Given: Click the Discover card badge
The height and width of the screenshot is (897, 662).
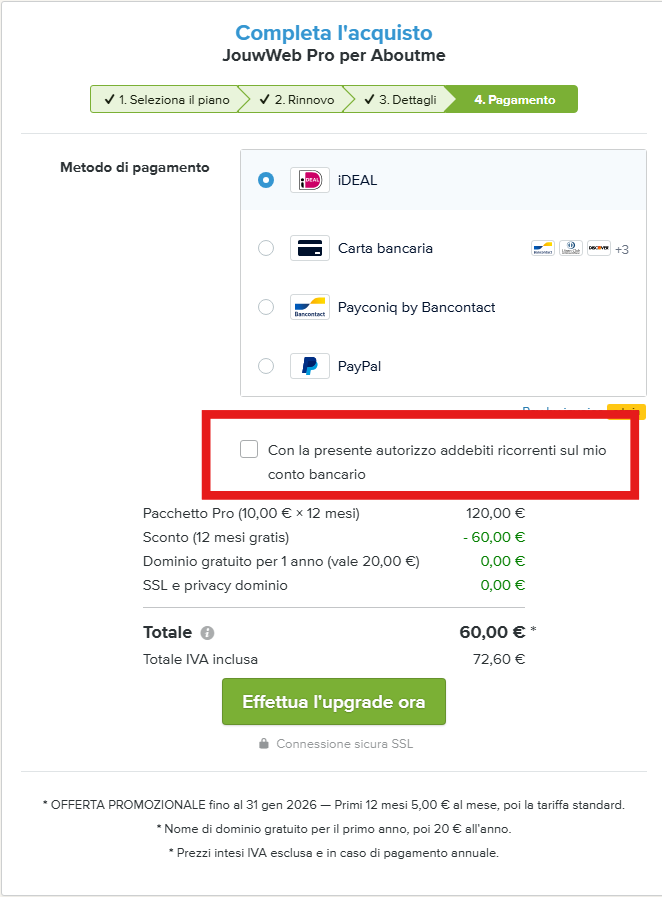Looking at the screenshot, I should [599, 248].
